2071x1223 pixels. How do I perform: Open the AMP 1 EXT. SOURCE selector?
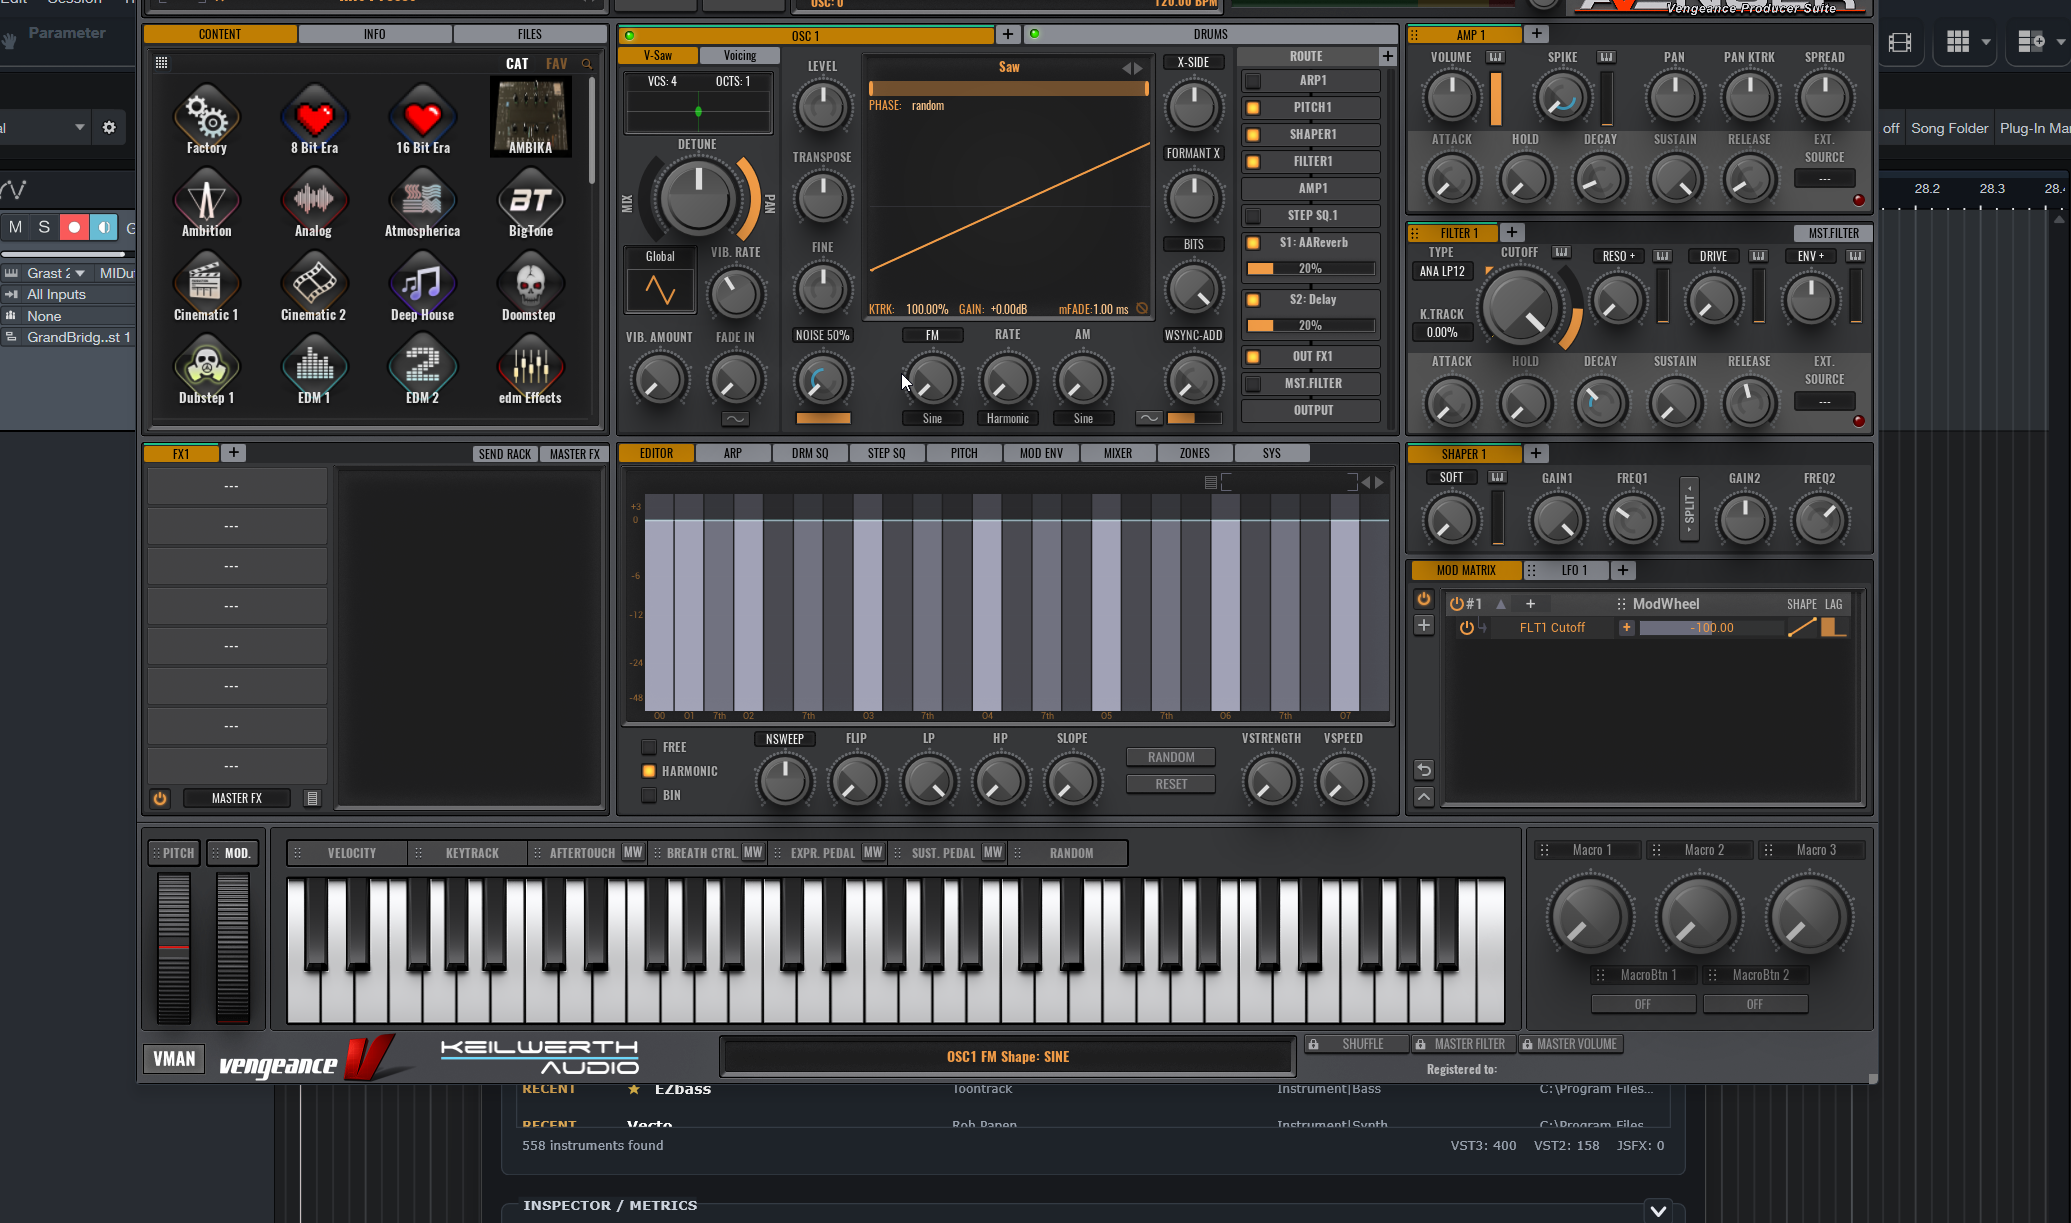(x=1825, y=179)
